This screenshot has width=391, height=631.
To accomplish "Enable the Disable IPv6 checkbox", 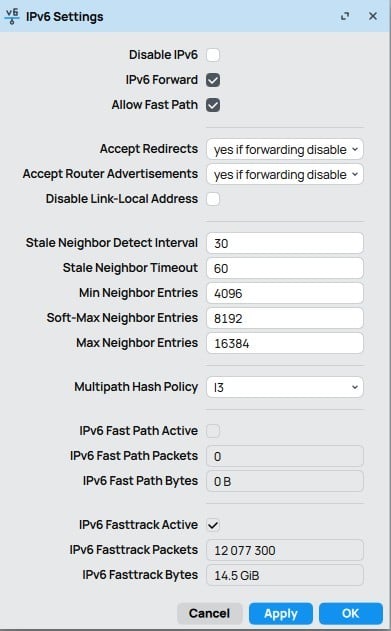I will pos(213,55).
